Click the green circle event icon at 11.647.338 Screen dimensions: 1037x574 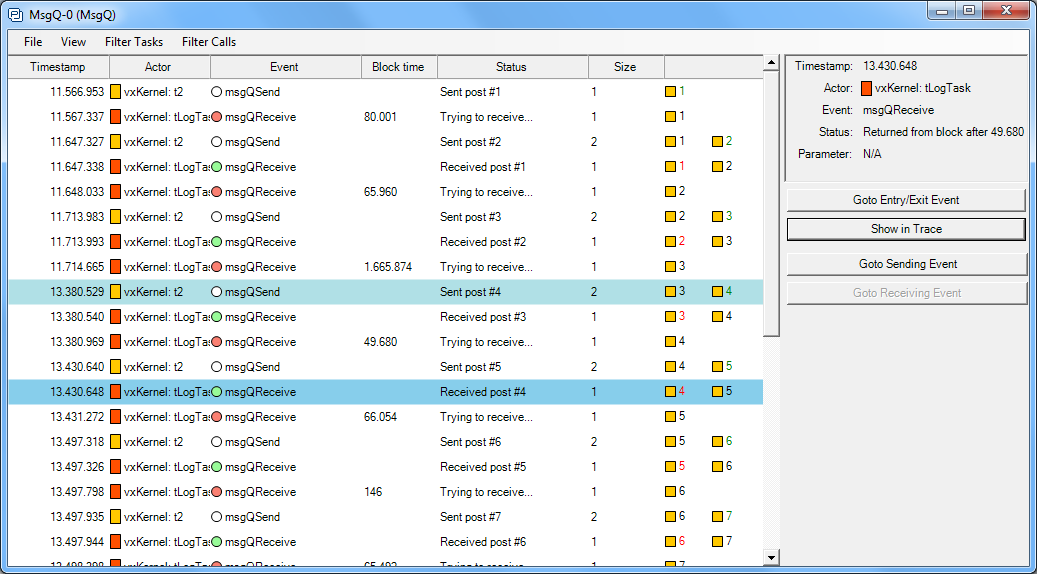tap(217, 167)
